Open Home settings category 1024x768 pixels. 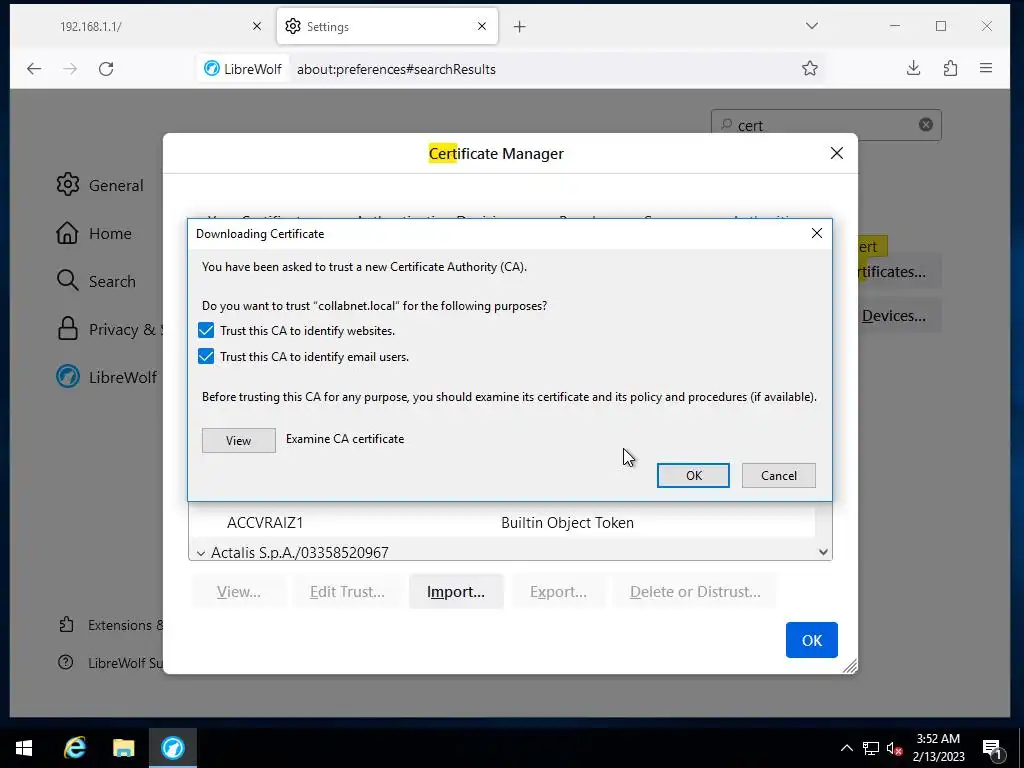94,233
